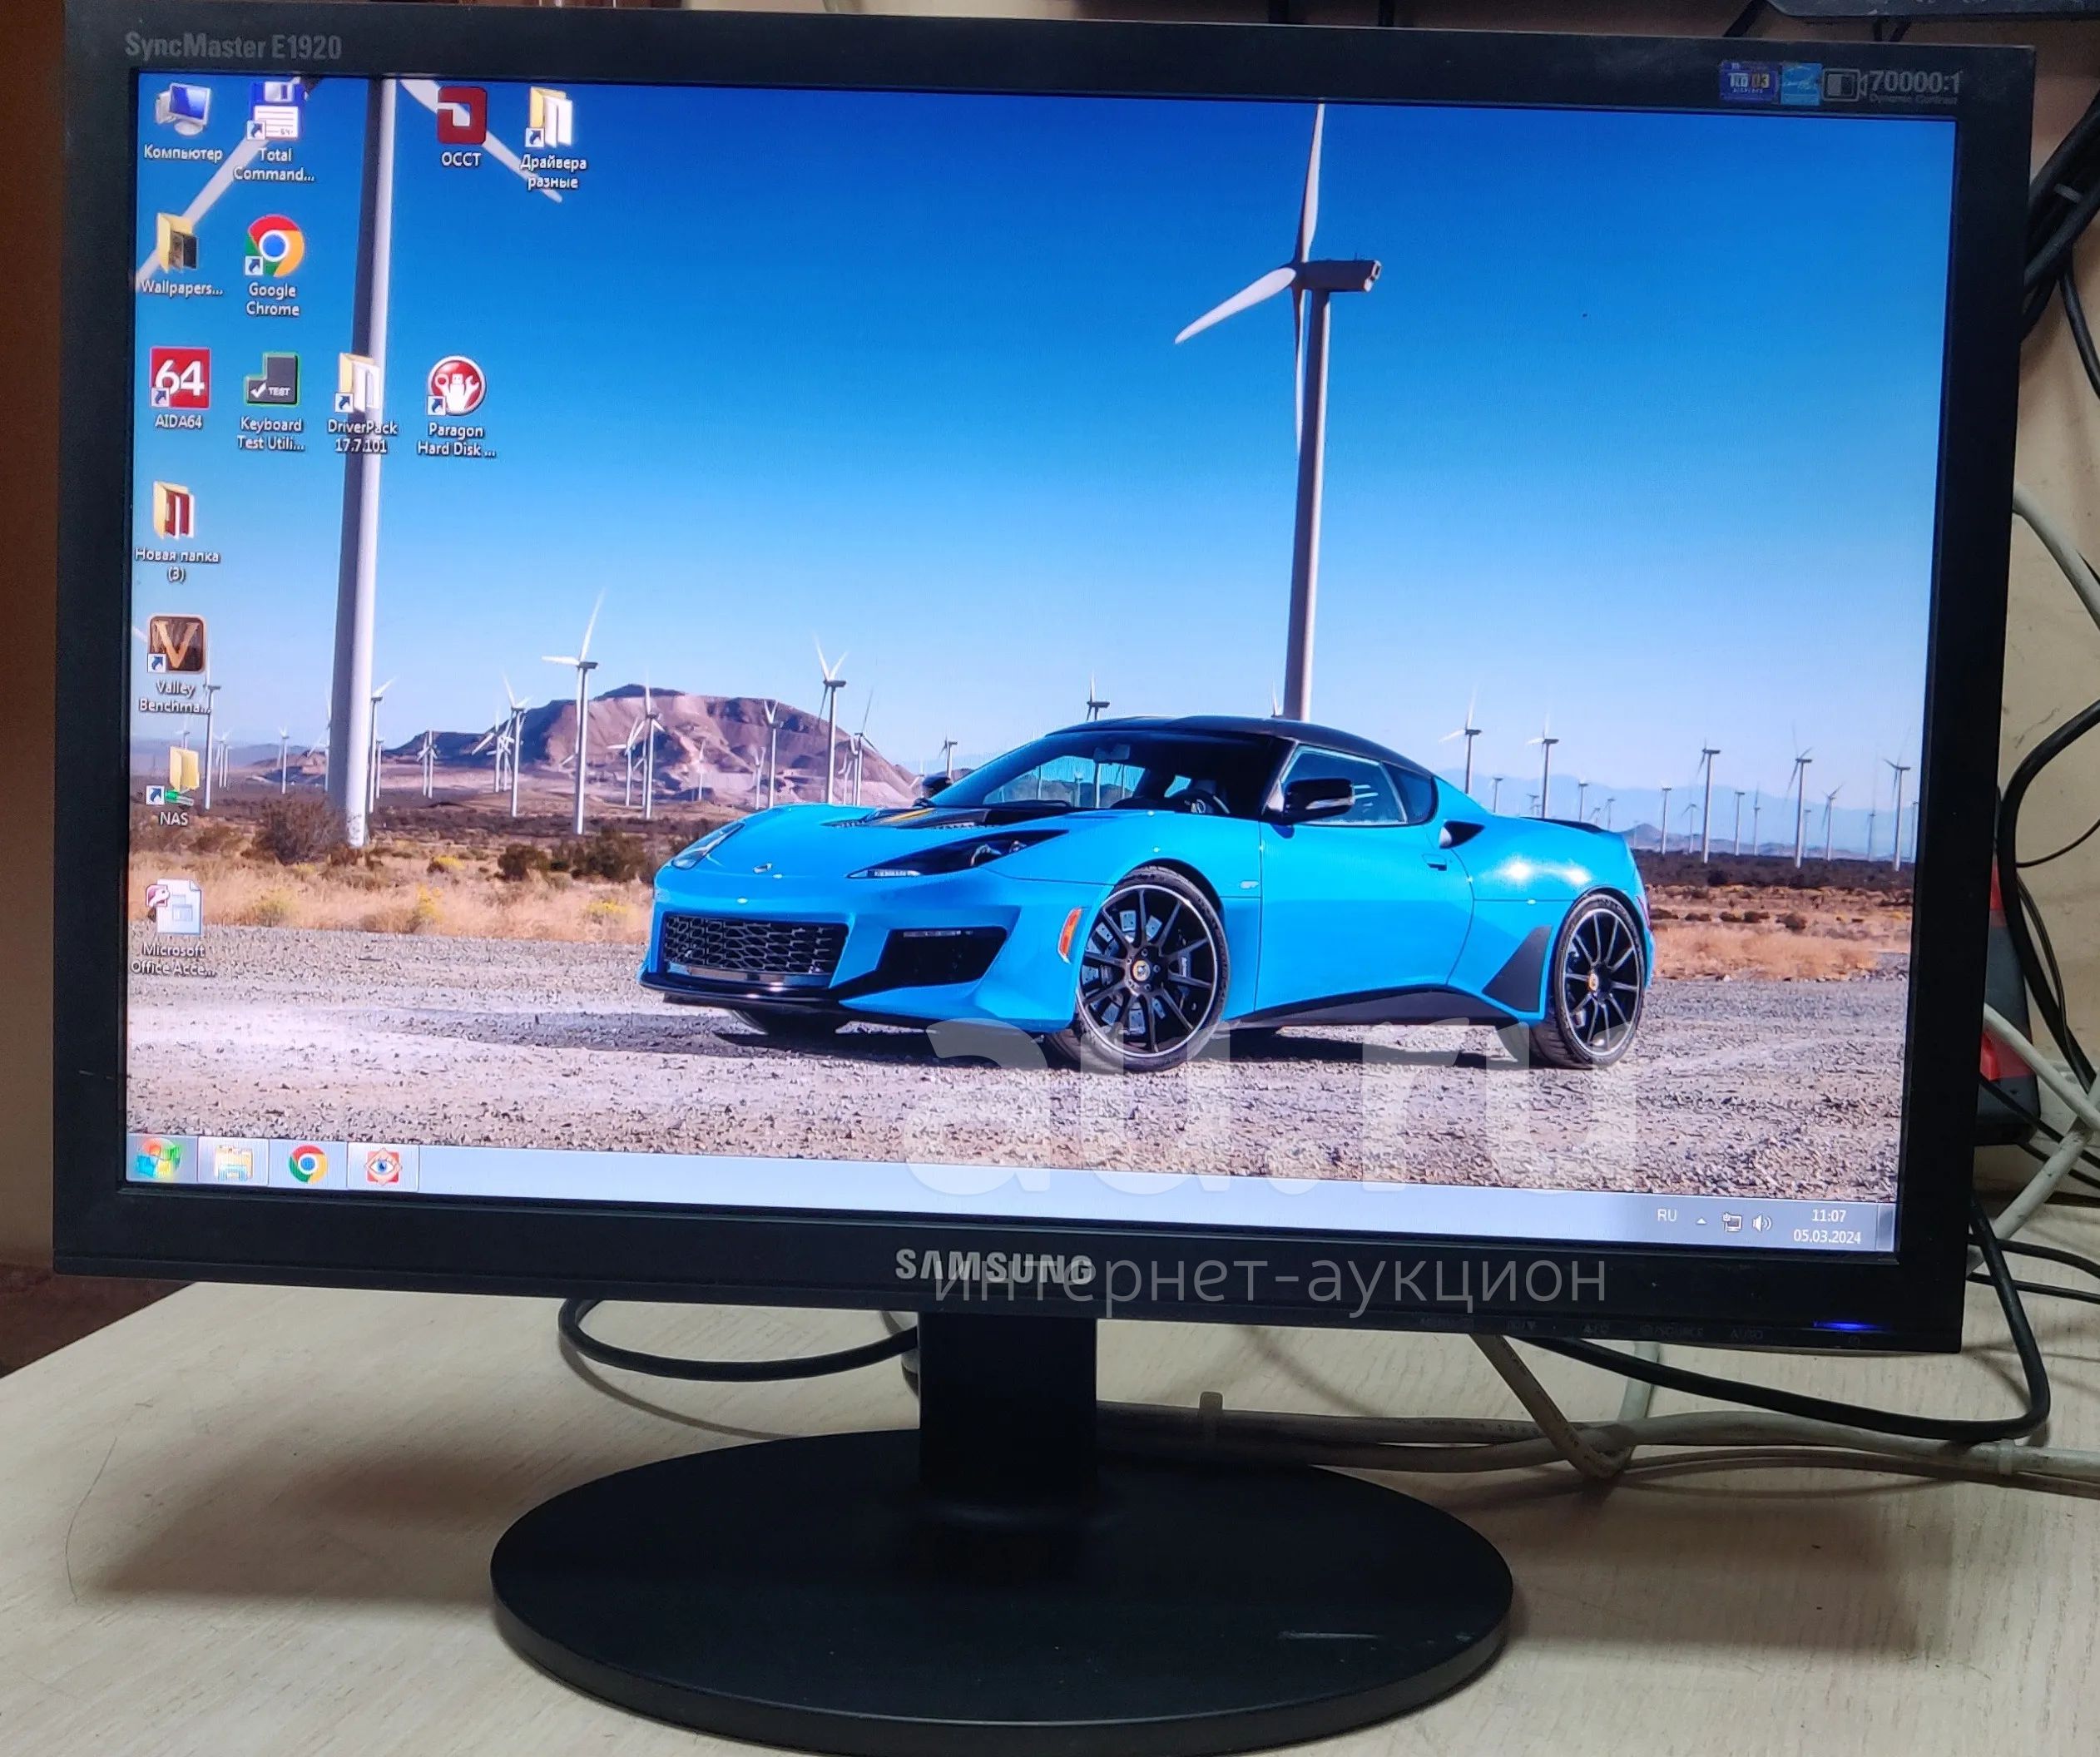The height and width of the screenshot is (1757, 2100).
Task: Click the clock showing 11:07
Action: (x=1829, y=1215)
